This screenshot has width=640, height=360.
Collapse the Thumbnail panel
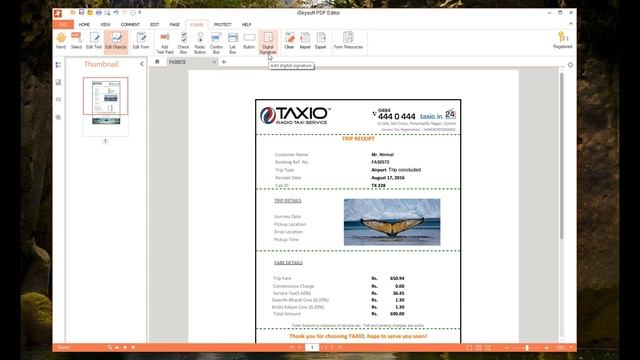[x=142, y=64]
